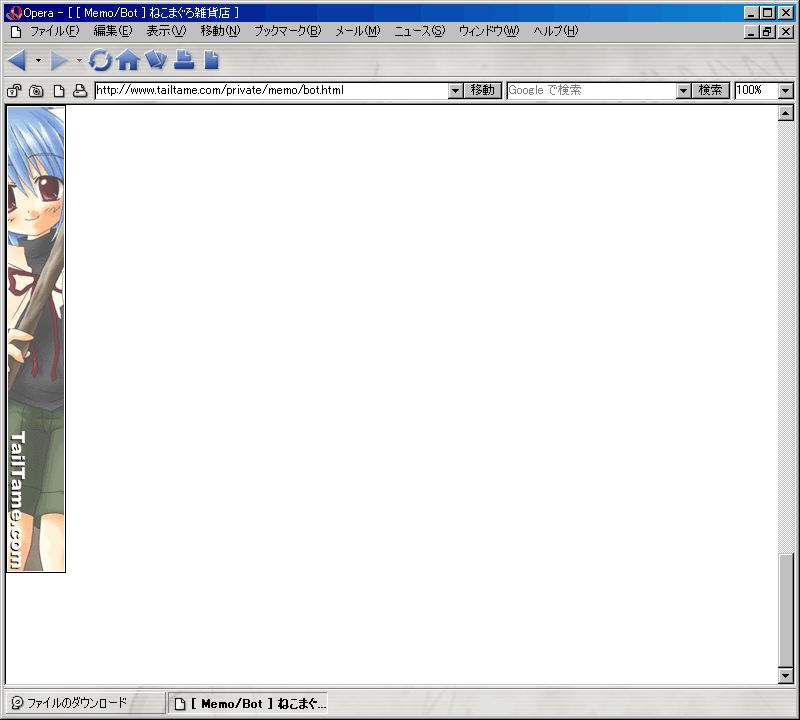This screenshot has height=720, width=800.
Task: Go back with the Back arrow
Action: click(17, 60)
